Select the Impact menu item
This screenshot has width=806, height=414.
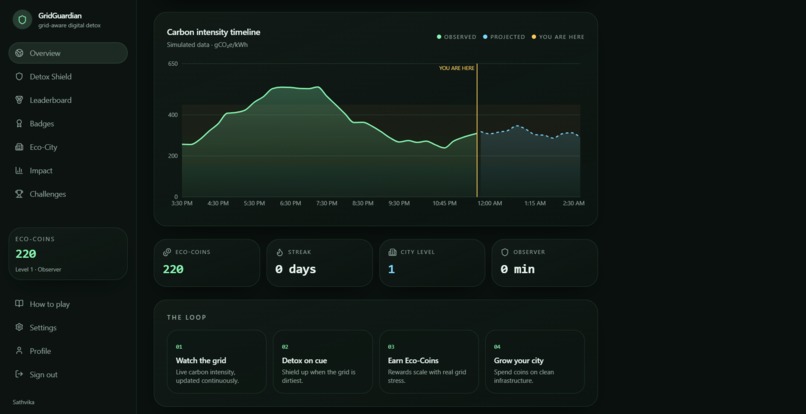(x=68, y=171)
